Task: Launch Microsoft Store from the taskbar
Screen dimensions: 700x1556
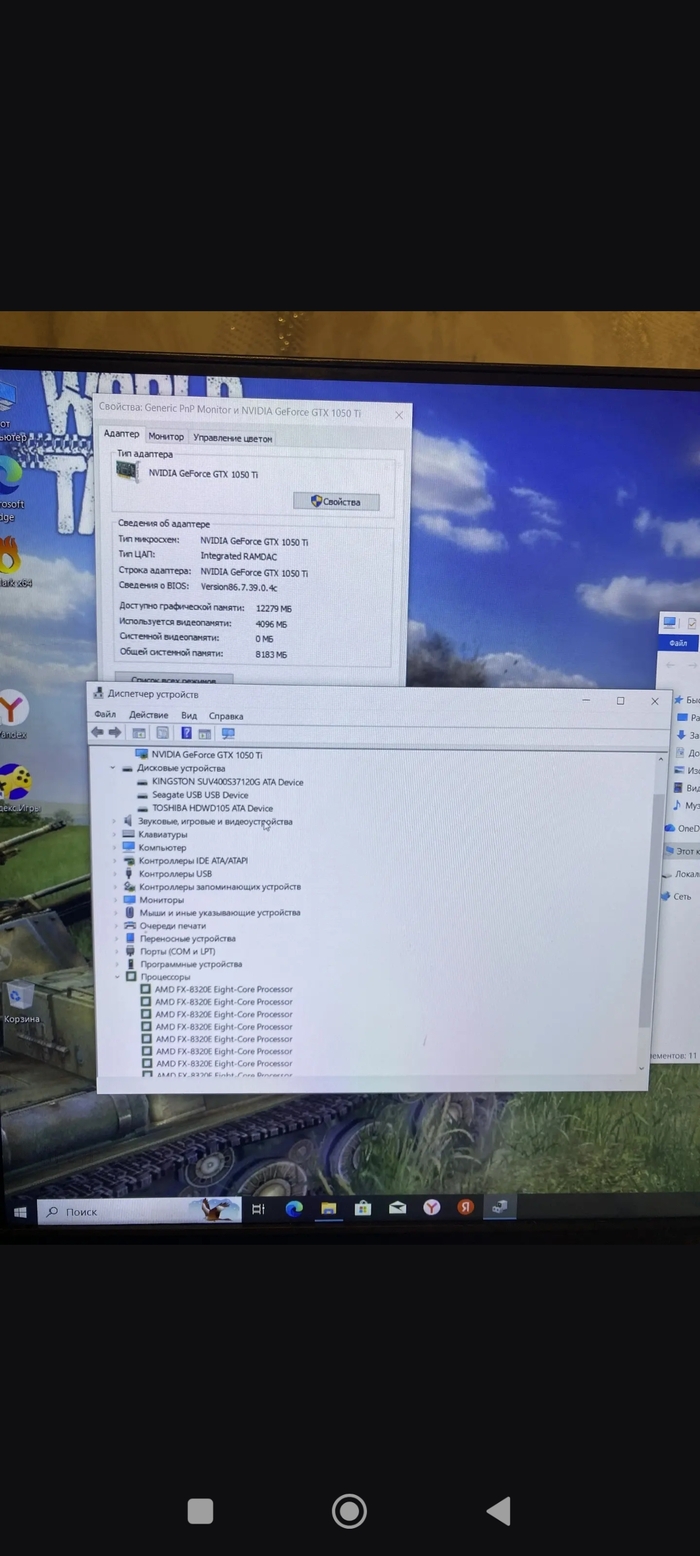Action: tap(363, 1208)
